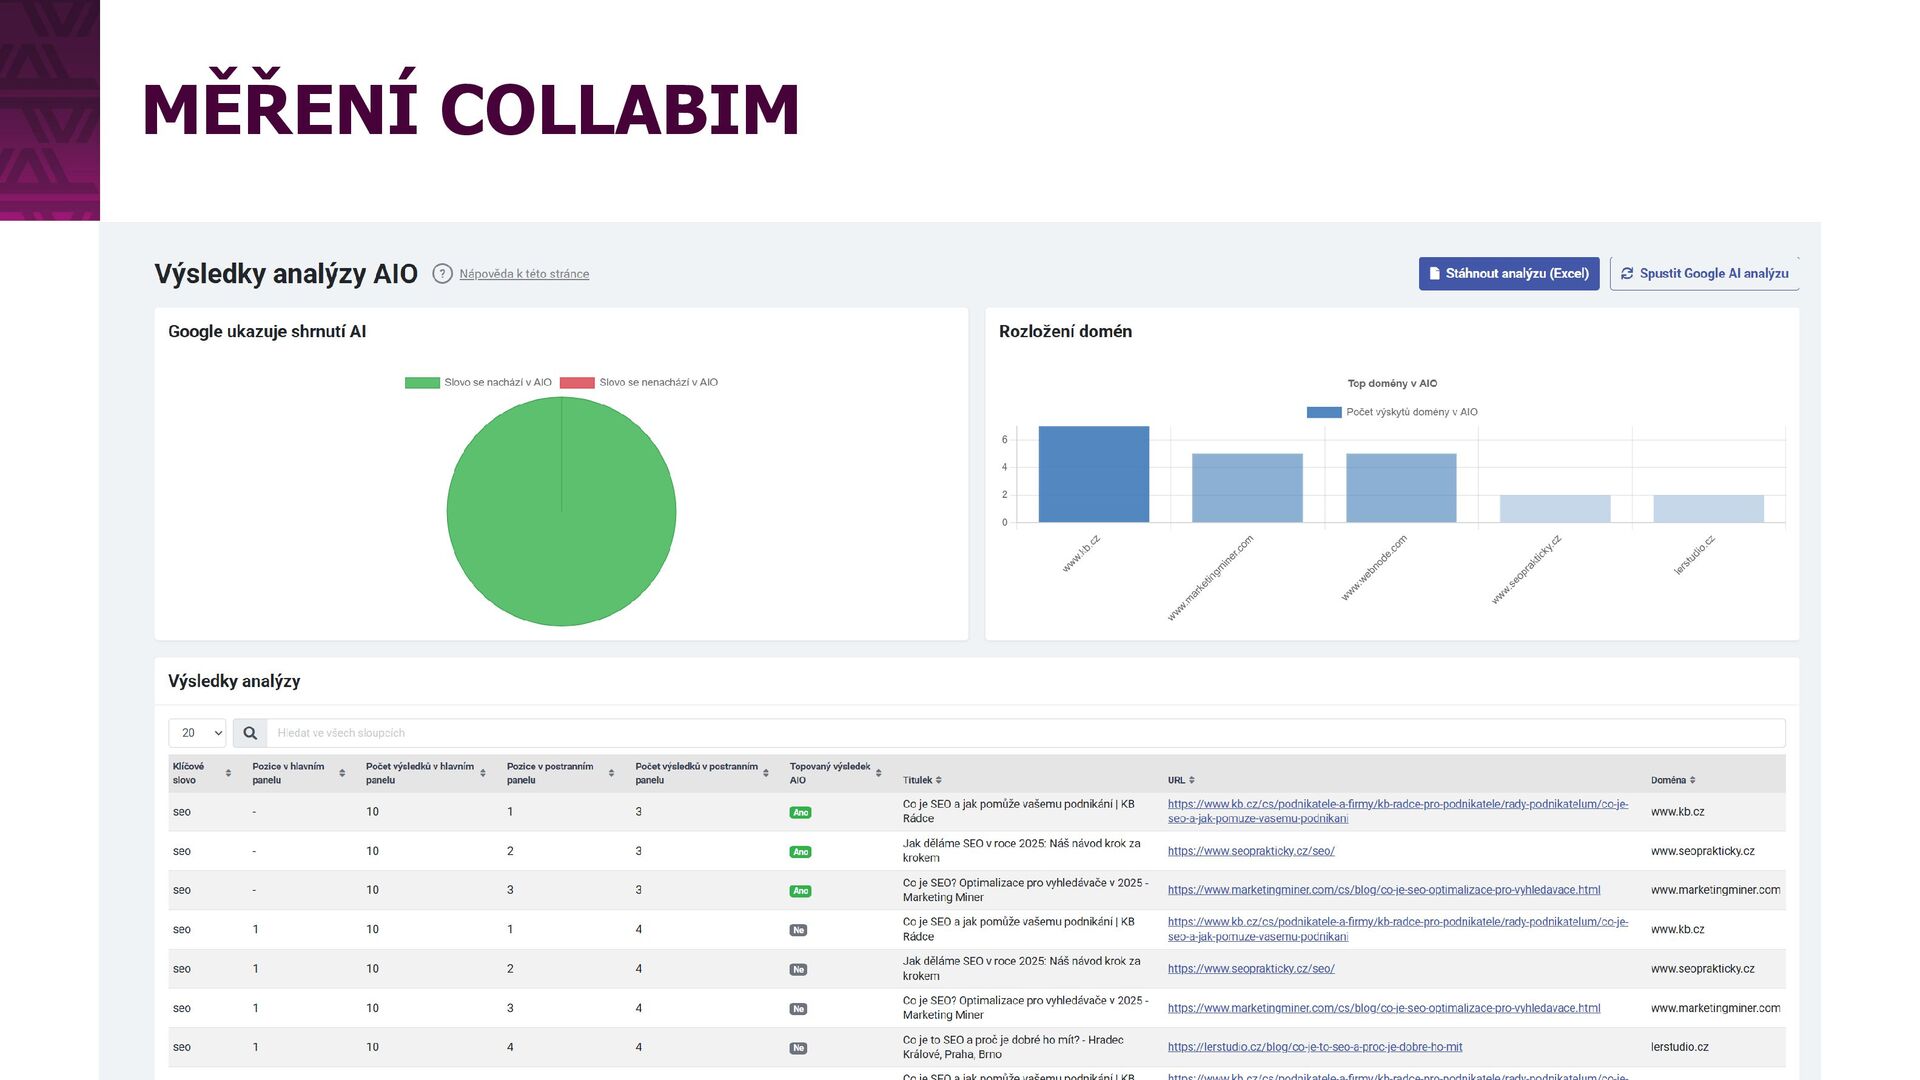Screen dimensions: 1920x1080
Task: Sort the Titulek column
Action: [938, 780]
